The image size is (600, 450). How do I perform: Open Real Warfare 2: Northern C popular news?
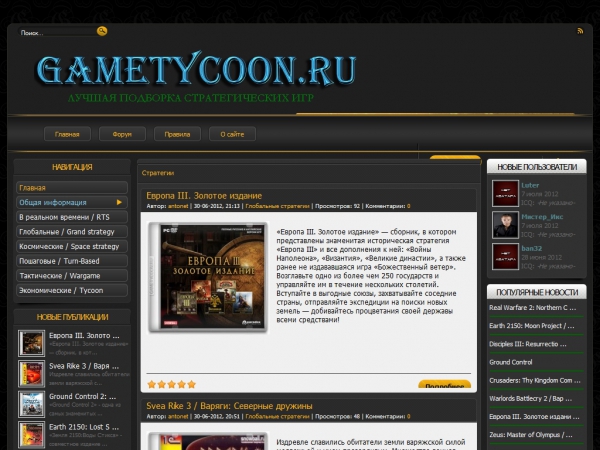coord(533,308)
